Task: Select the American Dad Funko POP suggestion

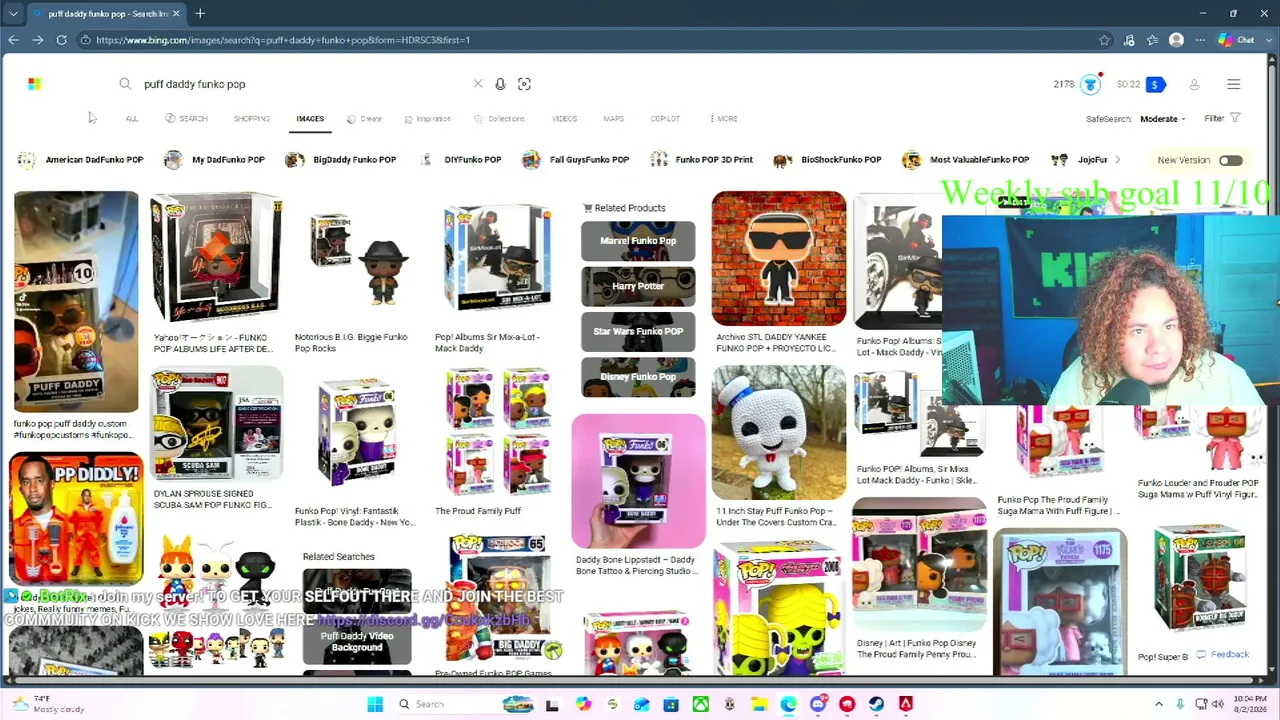Action: [x=80, y=160]
